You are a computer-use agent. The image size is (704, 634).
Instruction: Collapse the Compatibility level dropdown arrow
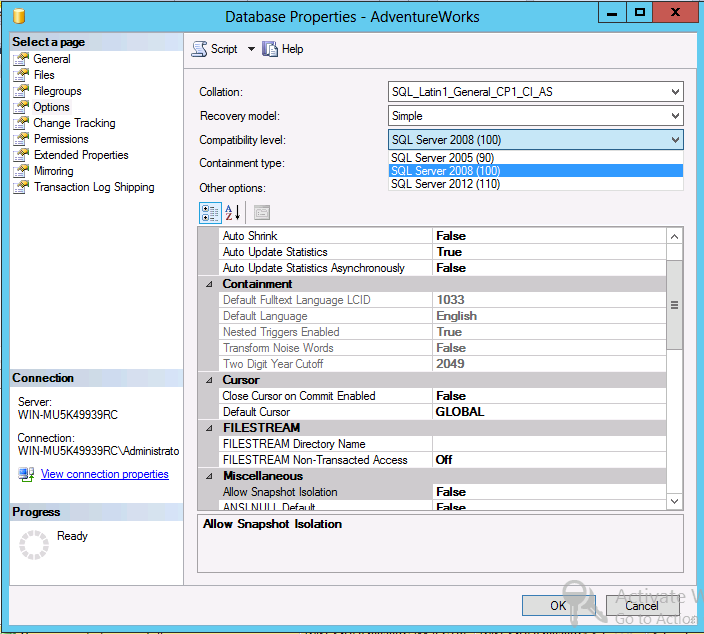coord(675,140)
